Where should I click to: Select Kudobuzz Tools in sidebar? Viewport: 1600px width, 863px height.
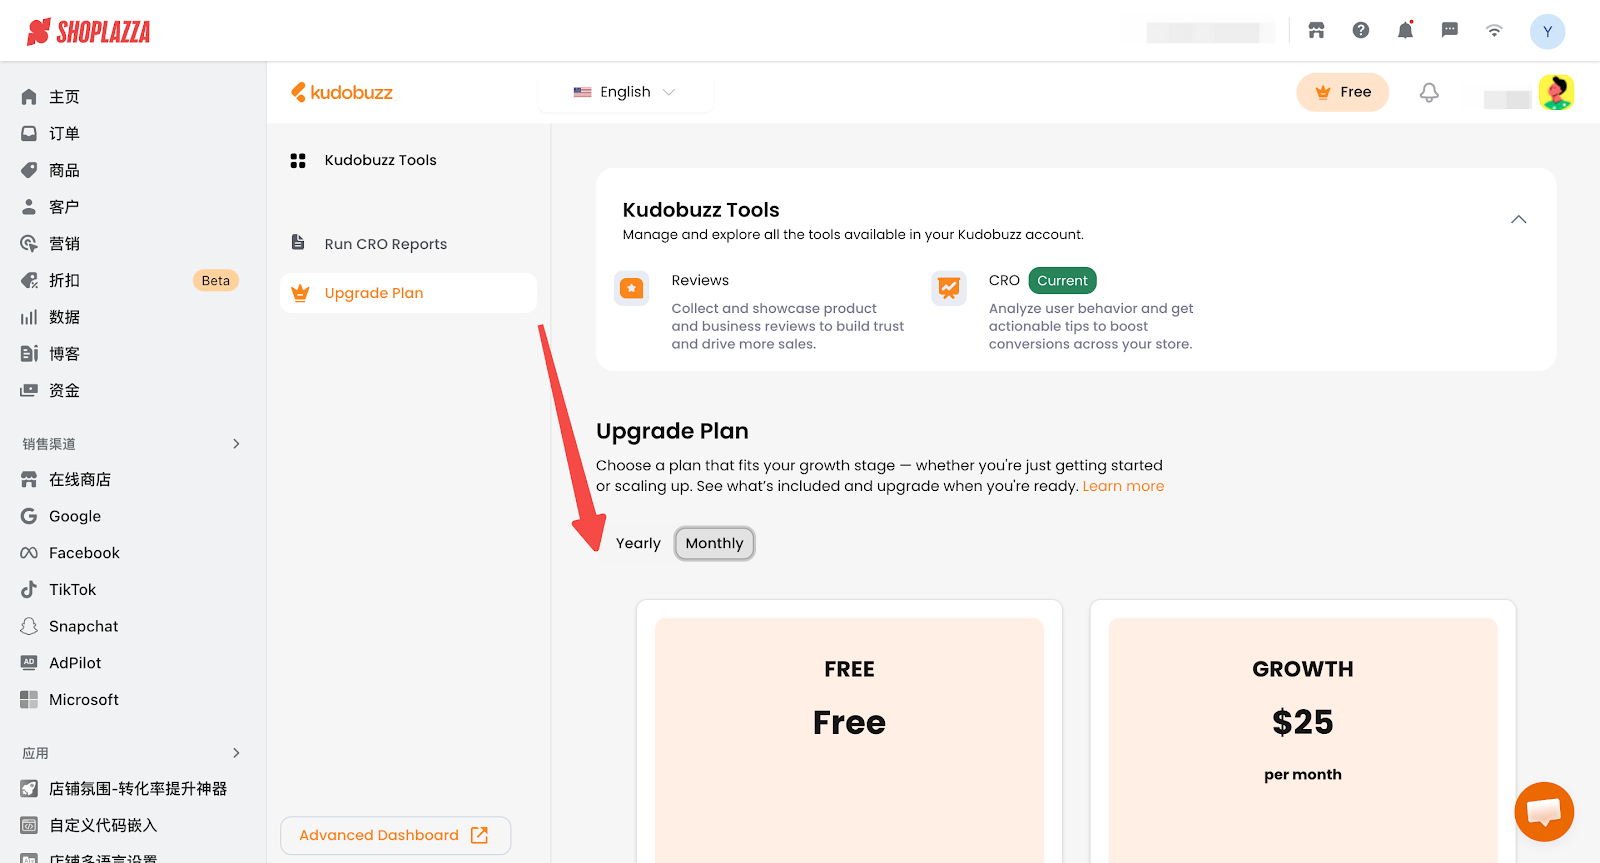[x=380, y=160]
